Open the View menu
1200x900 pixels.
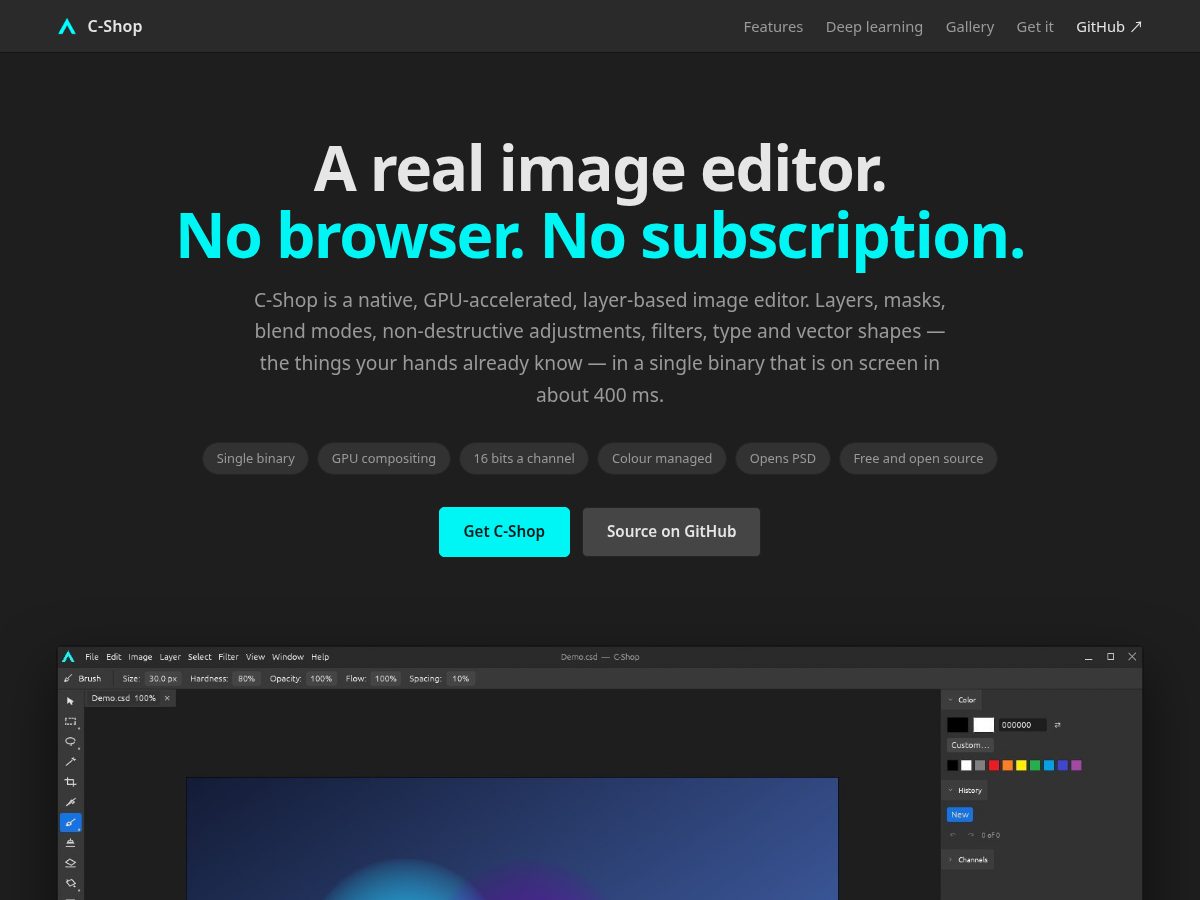[256, 657]
